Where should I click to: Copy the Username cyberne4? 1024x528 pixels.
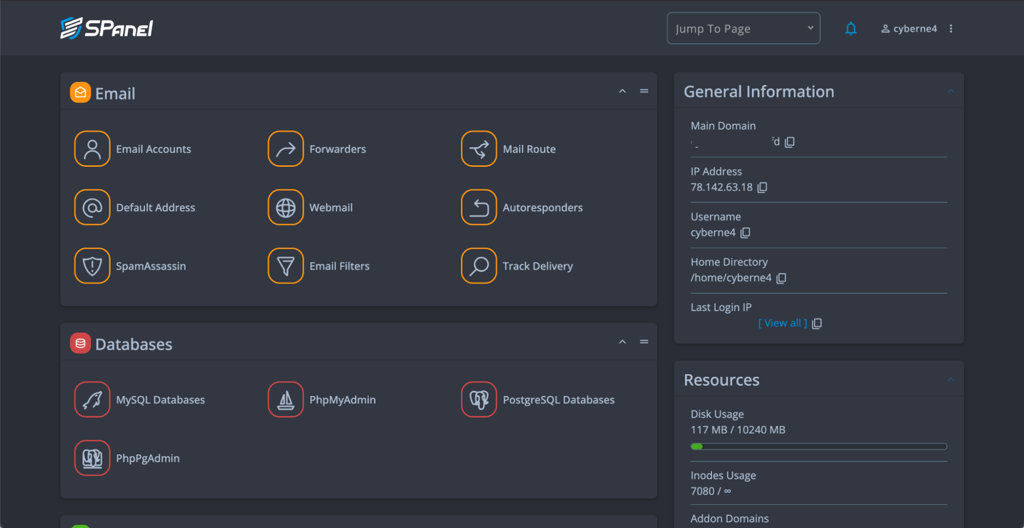pos(745,233)
